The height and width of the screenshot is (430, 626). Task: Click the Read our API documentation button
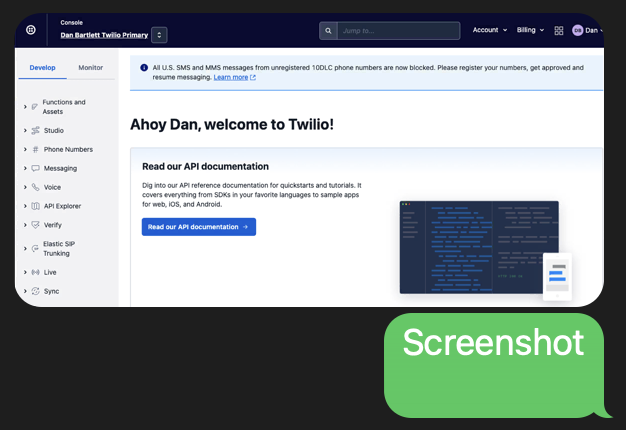click(x=199, y=227)
